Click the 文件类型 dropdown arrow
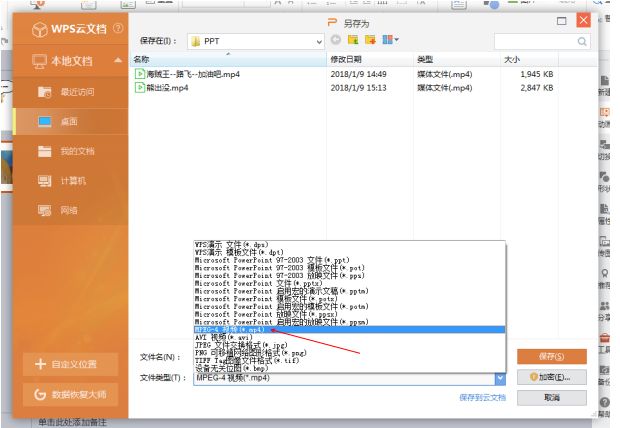The image size is (620, 428). tap(500, 379)
